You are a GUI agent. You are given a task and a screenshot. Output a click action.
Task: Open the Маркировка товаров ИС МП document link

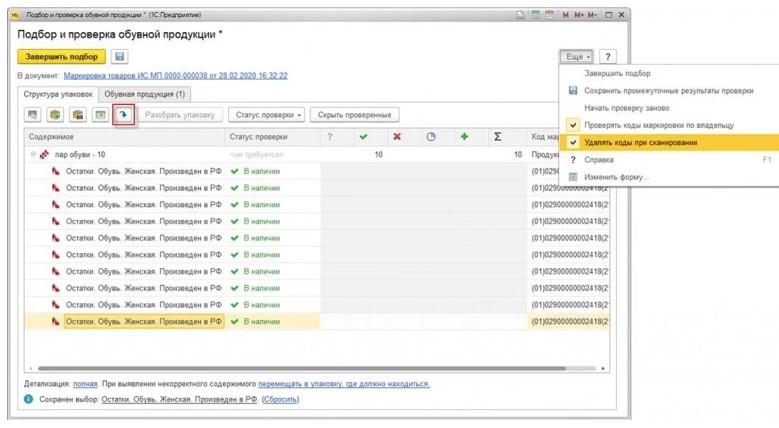[x=175, y=75]
